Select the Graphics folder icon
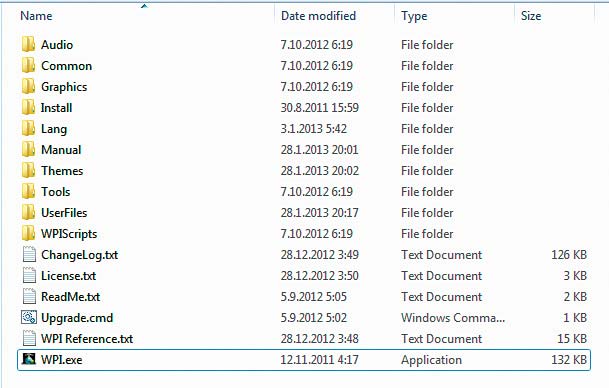The height and width of the screenshot is (388, 609). 28,86
